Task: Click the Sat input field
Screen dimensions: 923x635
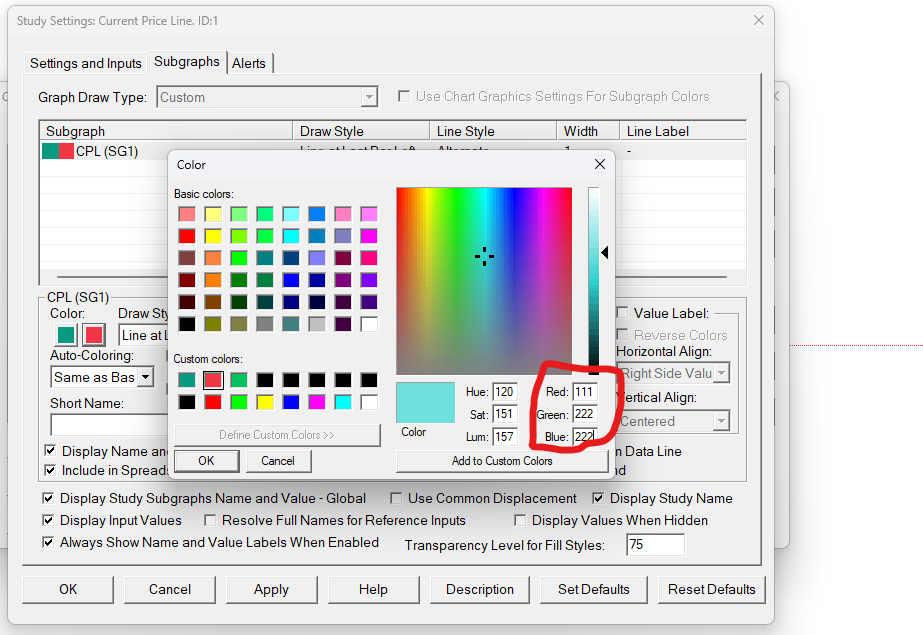Action: pos(504,414)
